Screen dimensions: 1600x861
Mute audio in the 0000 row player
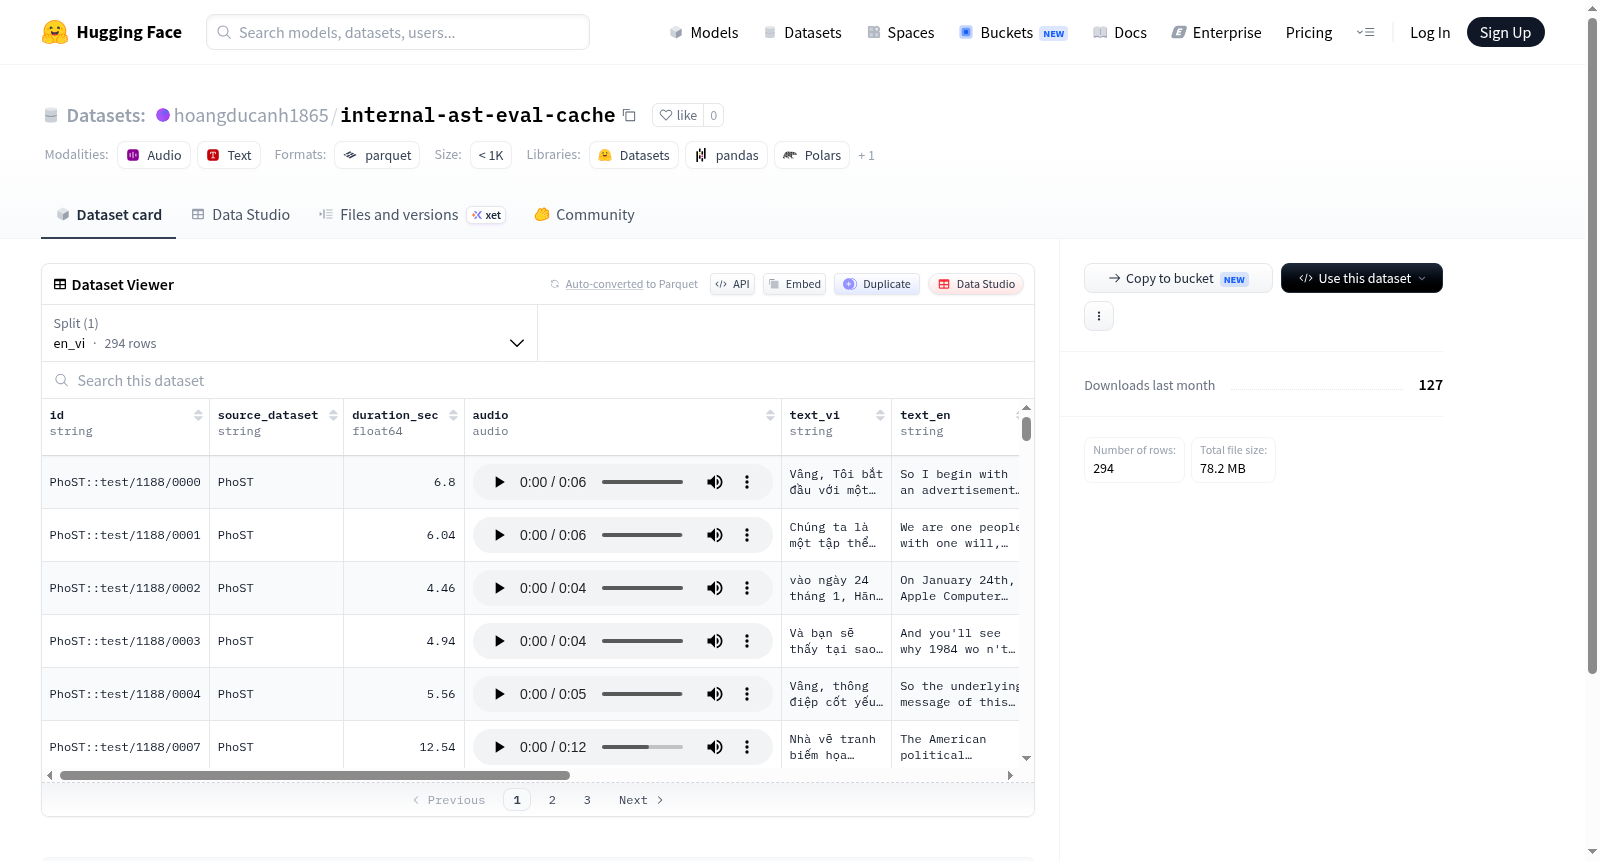pos(715,482)
